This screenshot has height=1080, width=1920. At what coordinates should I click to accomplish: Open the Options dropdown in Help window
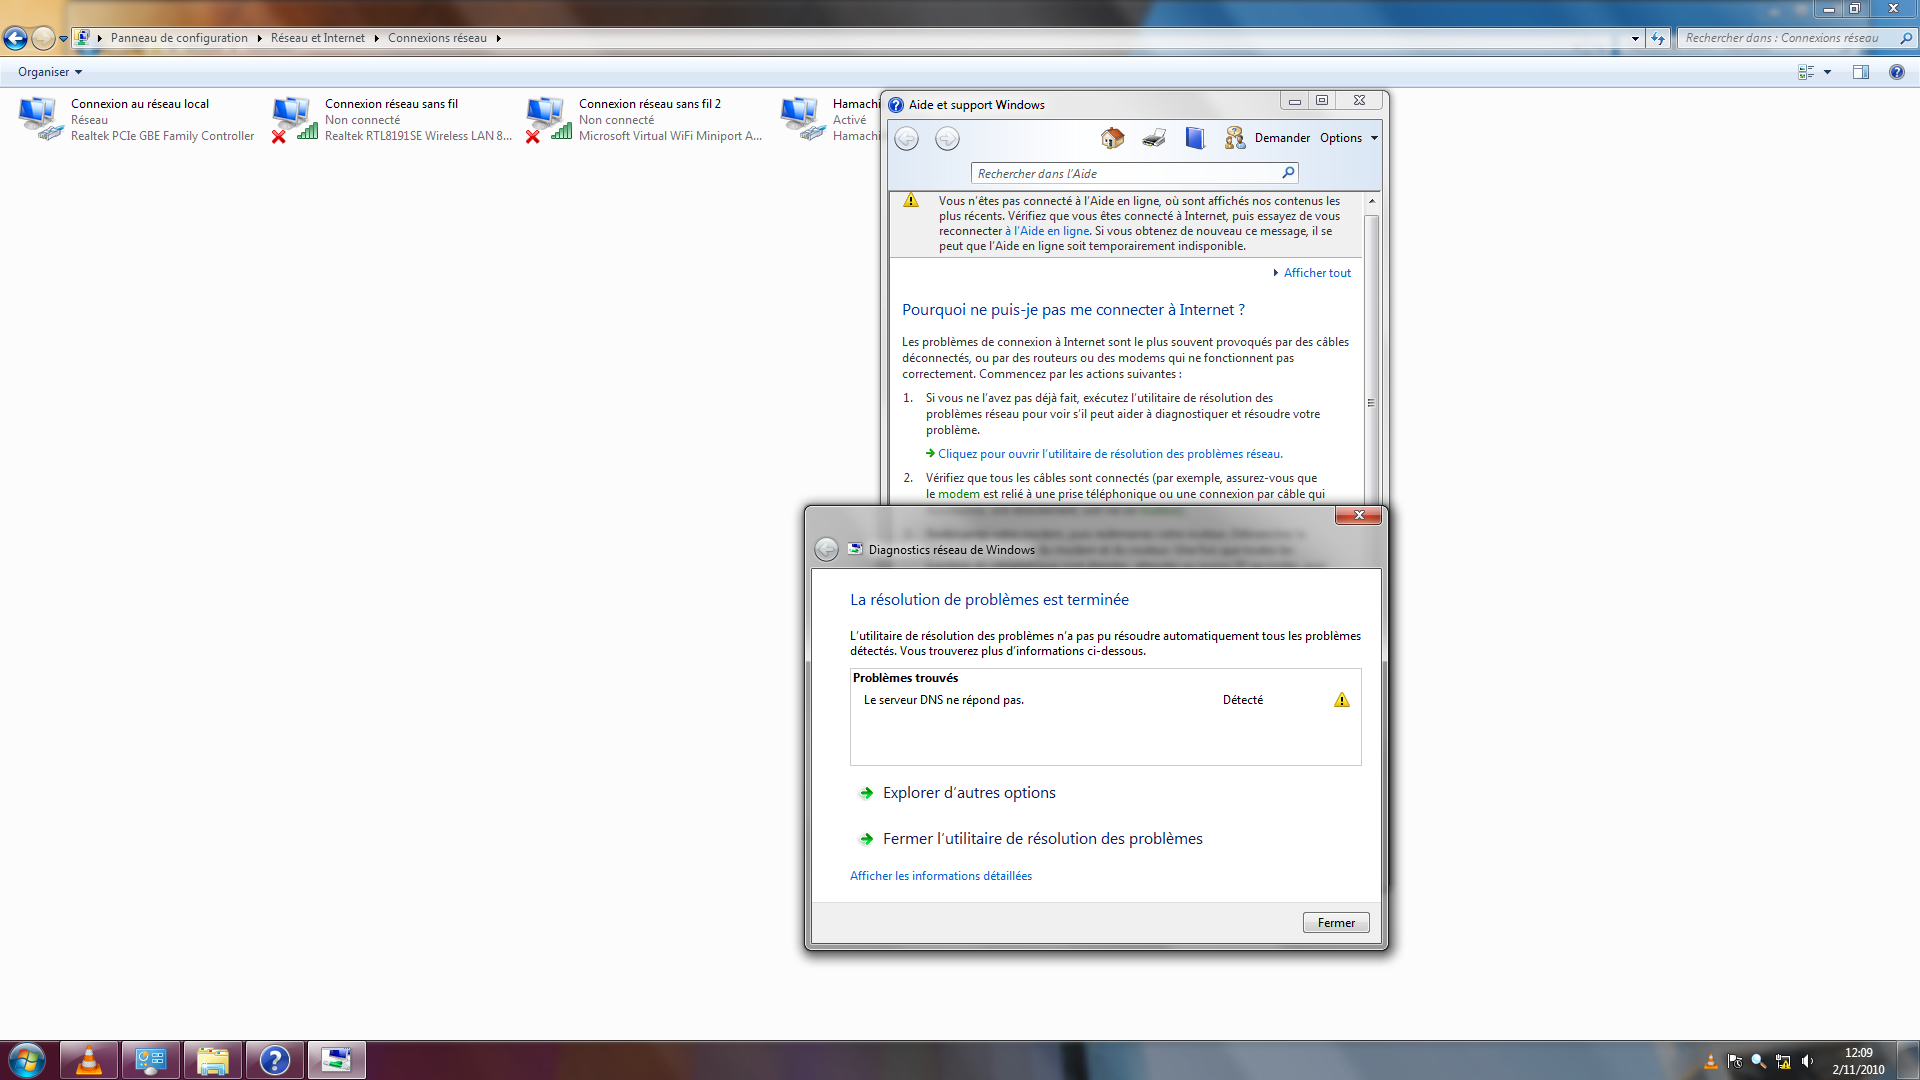pyautogui.click(x=1348, y=138)
